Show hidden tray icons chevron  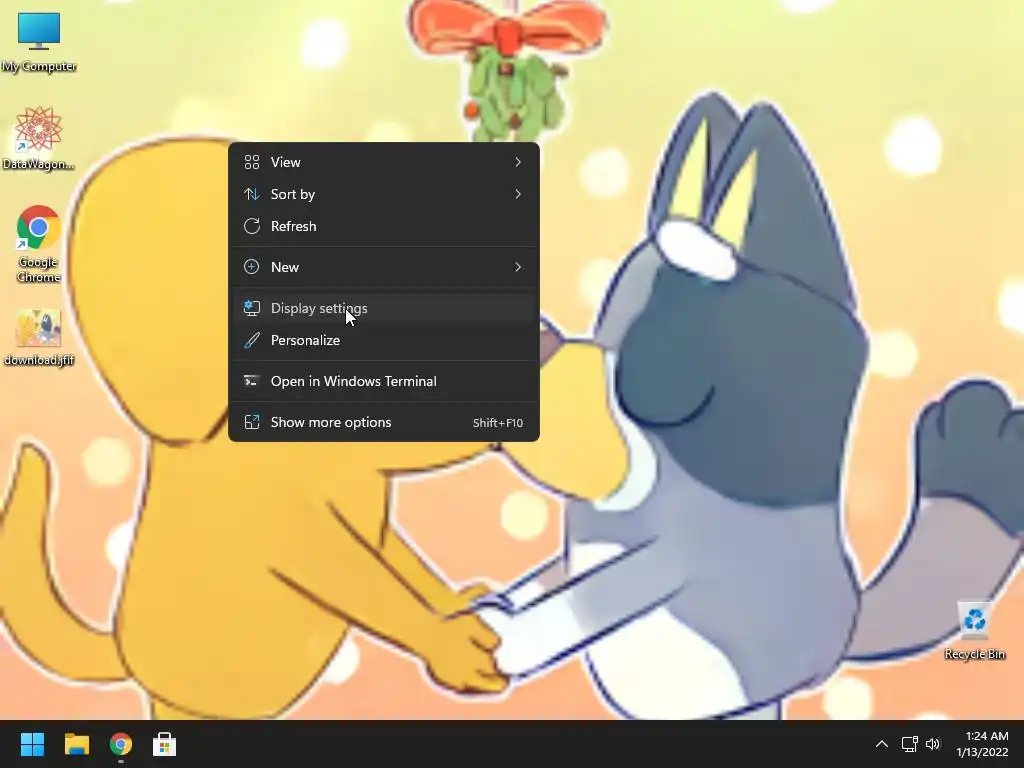(x=882, y=744)
